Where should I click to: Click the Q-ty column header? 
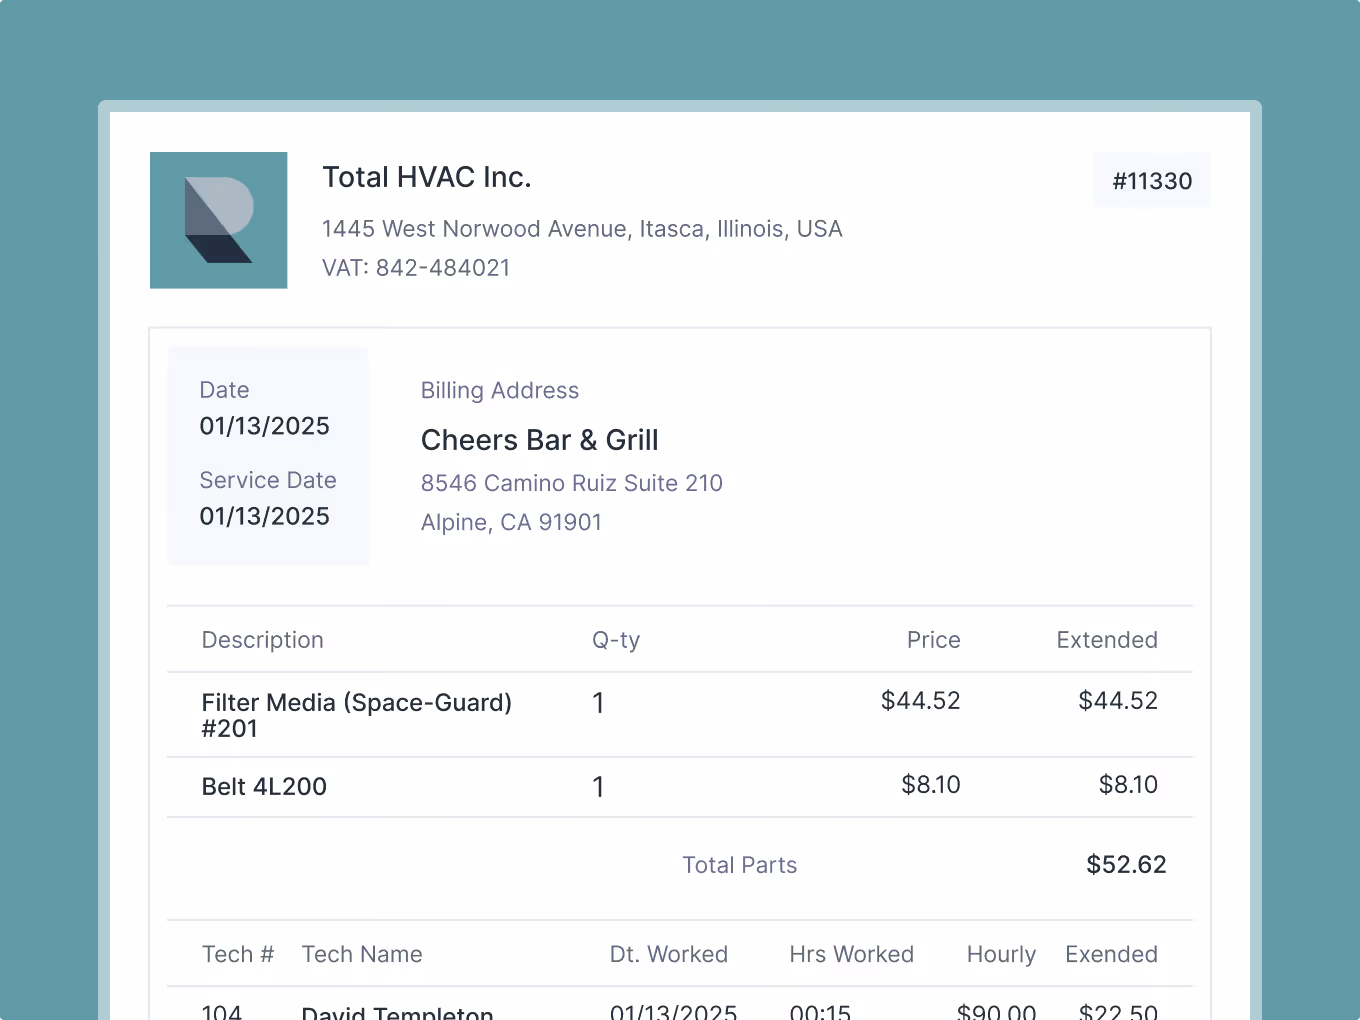pyautogui.click(x=616, y=640)
